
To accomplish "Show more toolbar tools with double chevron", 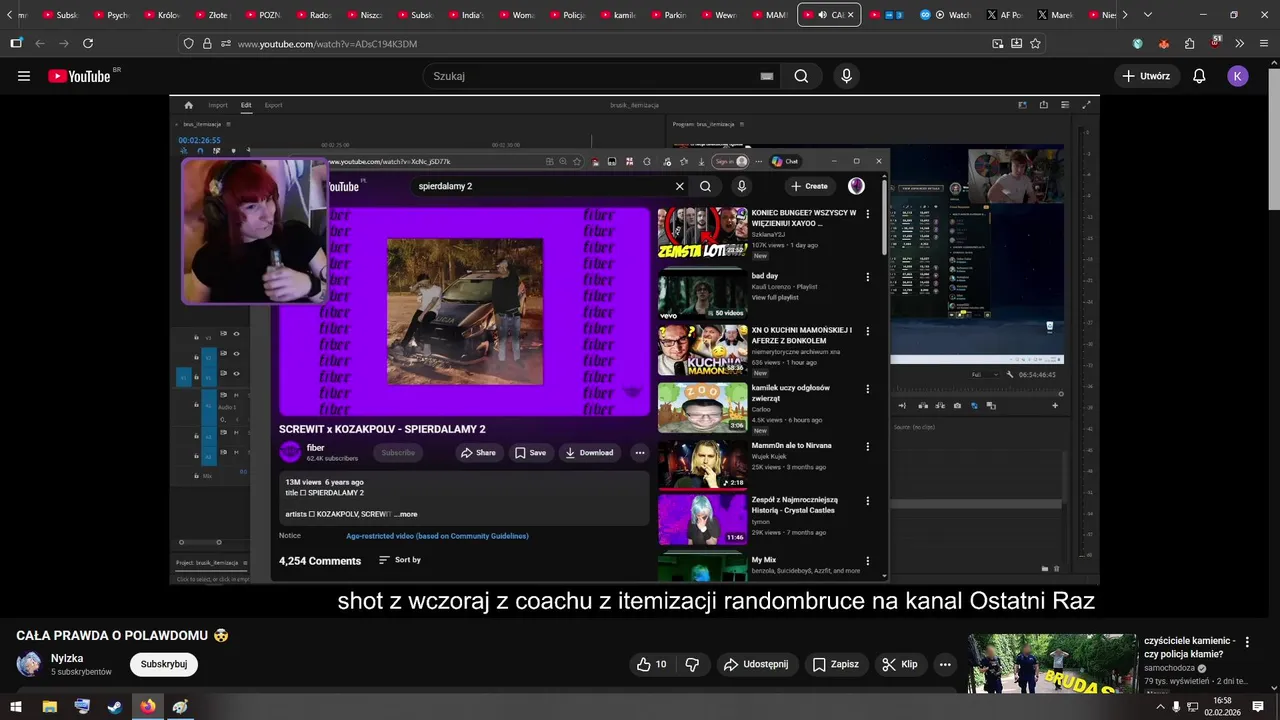I will tap(1239, 44).
